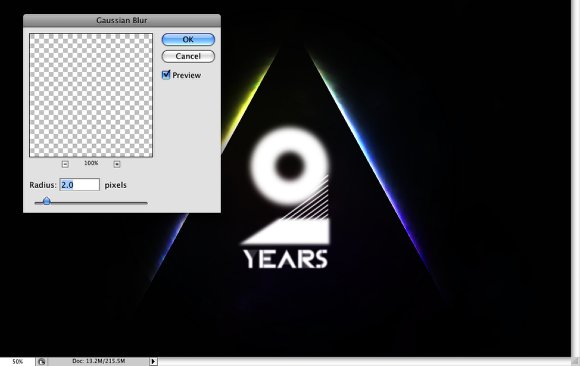Click the Gaussian Blur title bar
This screenshot has width=580, height=366.
click(x=122, y=20)
